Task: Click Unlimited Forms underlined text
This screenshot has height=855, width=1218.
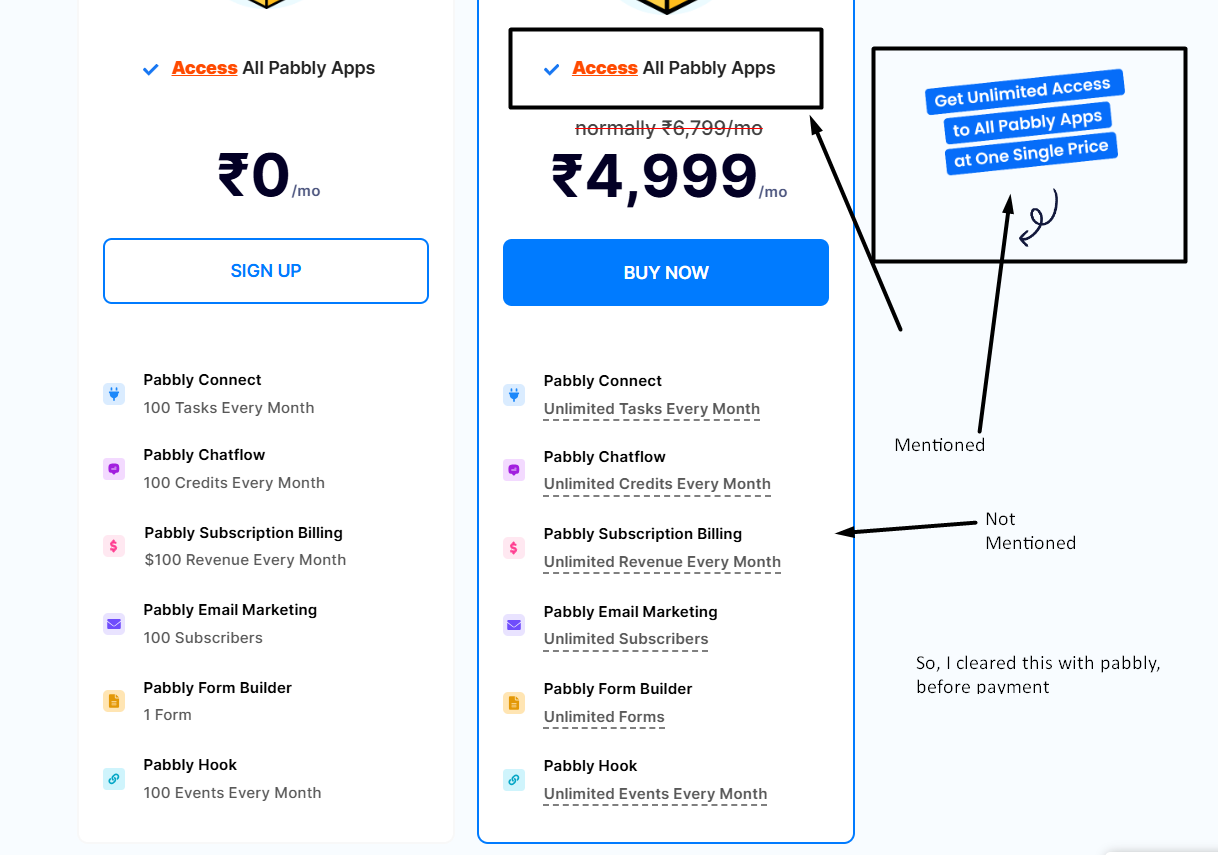Action: 604,717
